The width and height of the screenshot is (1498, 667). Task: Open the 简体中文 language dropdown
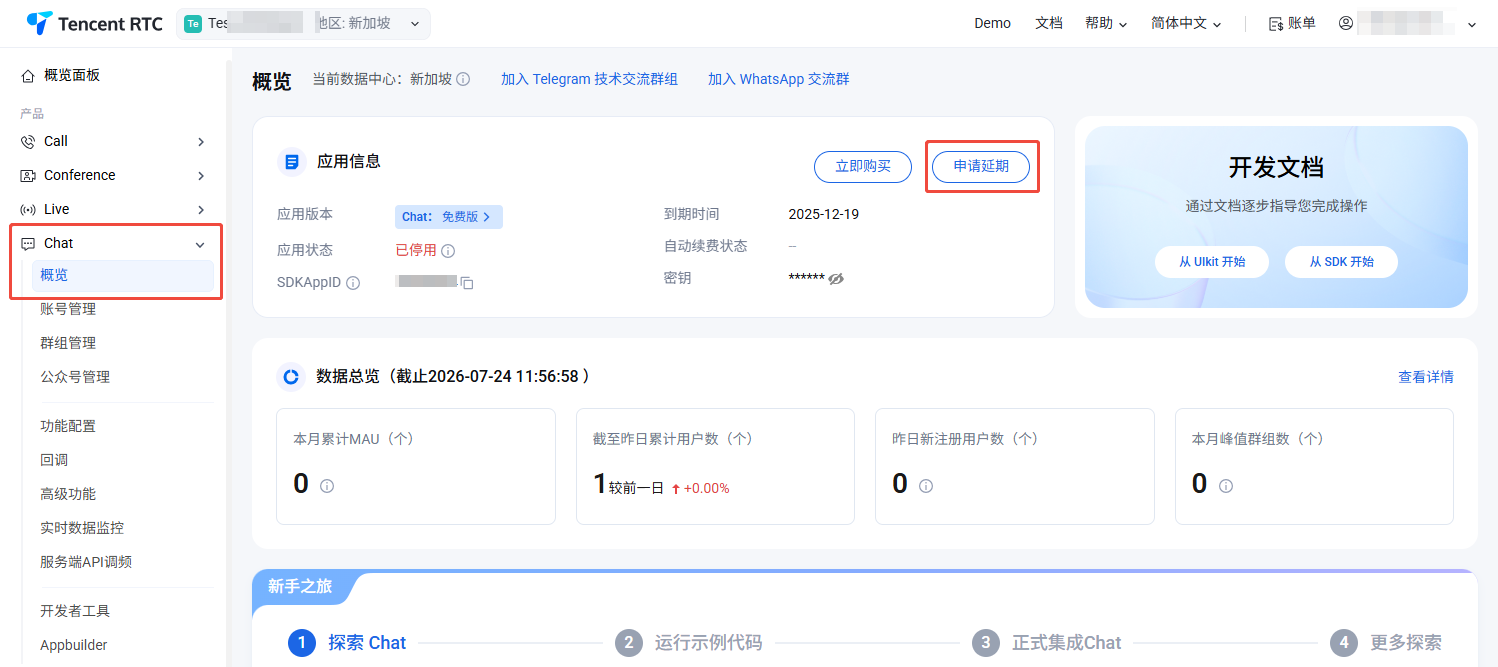[1186, 23]
